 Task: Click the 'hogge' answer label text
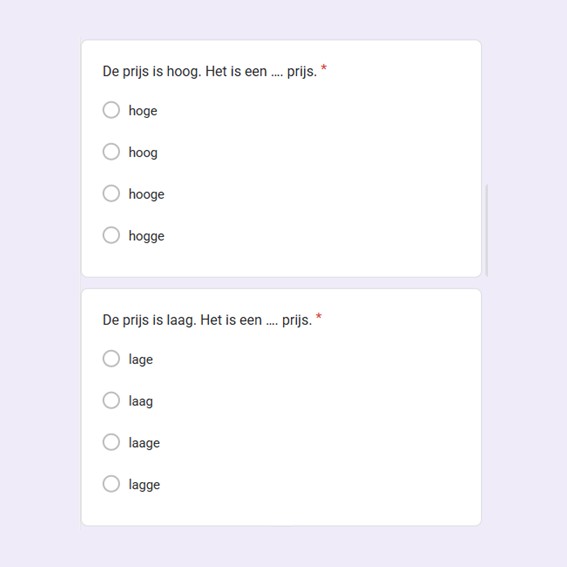pyautogui.click(x=146, y=236)
